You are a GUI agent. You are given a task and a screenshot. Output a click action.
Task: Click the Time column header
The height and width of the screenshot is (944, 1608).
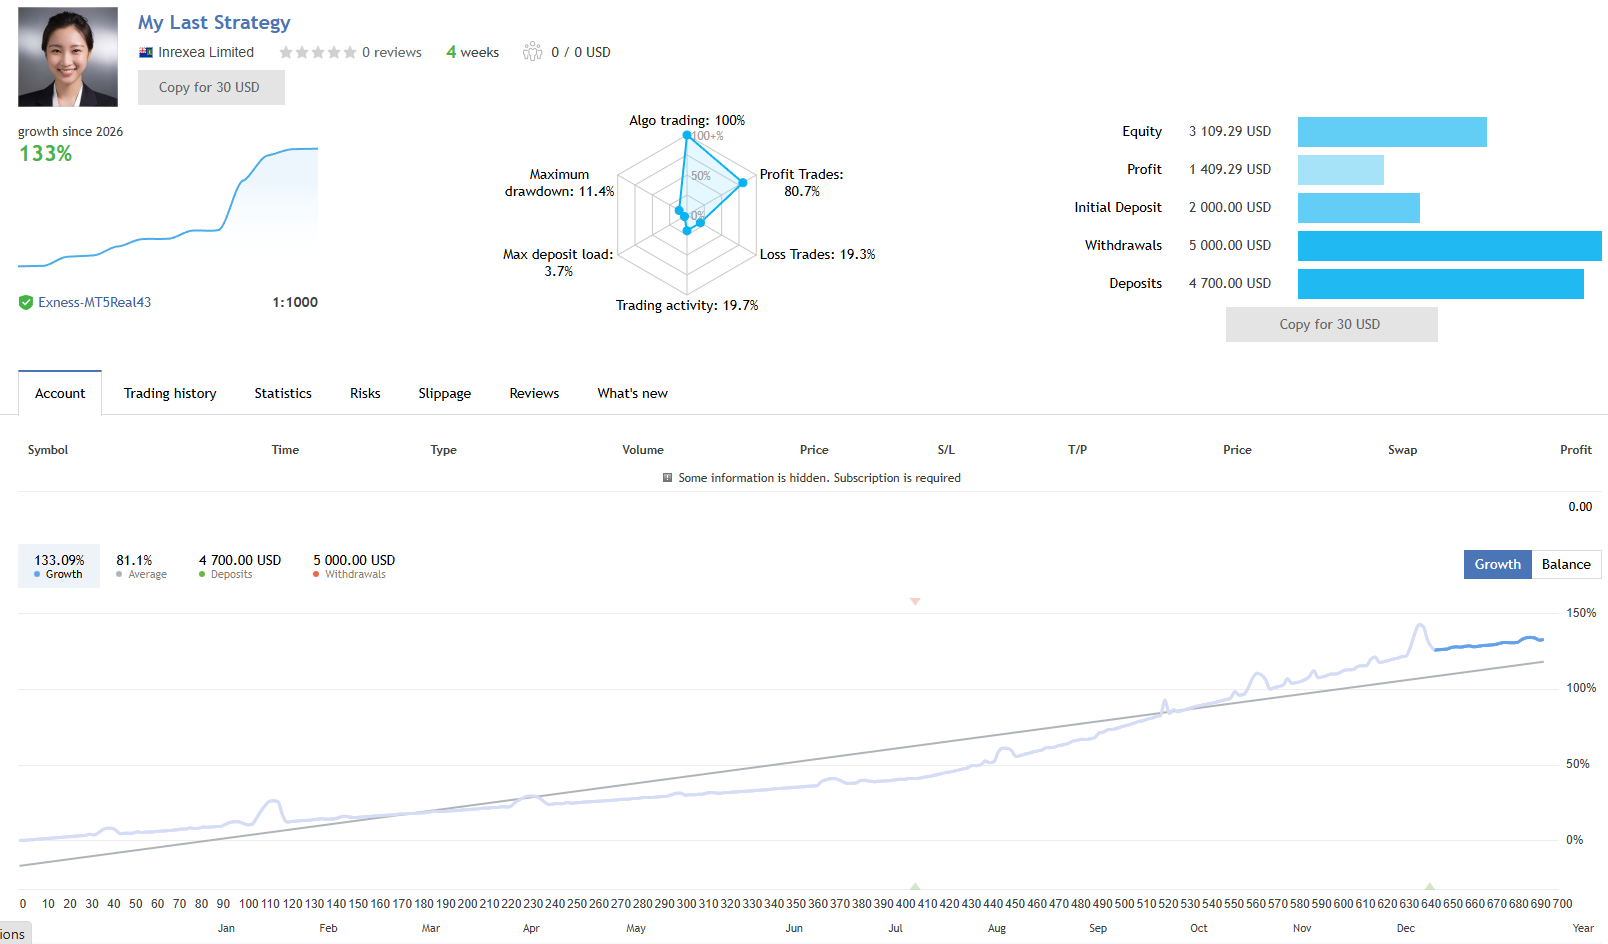pos(285,450)
